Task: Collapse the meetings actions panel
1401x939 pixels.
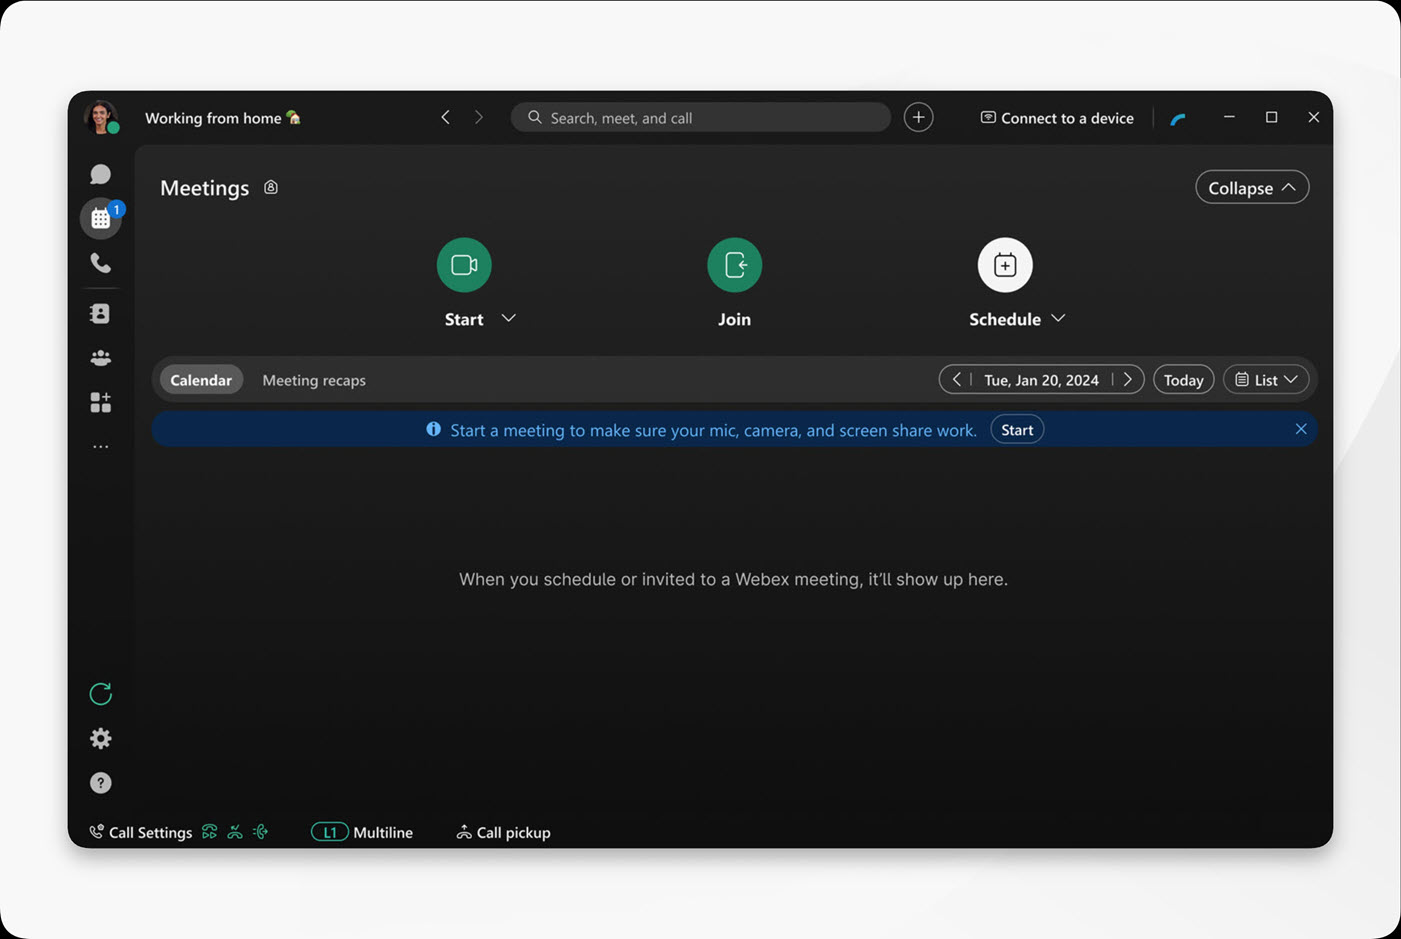Action: (x=1252, y=187)
